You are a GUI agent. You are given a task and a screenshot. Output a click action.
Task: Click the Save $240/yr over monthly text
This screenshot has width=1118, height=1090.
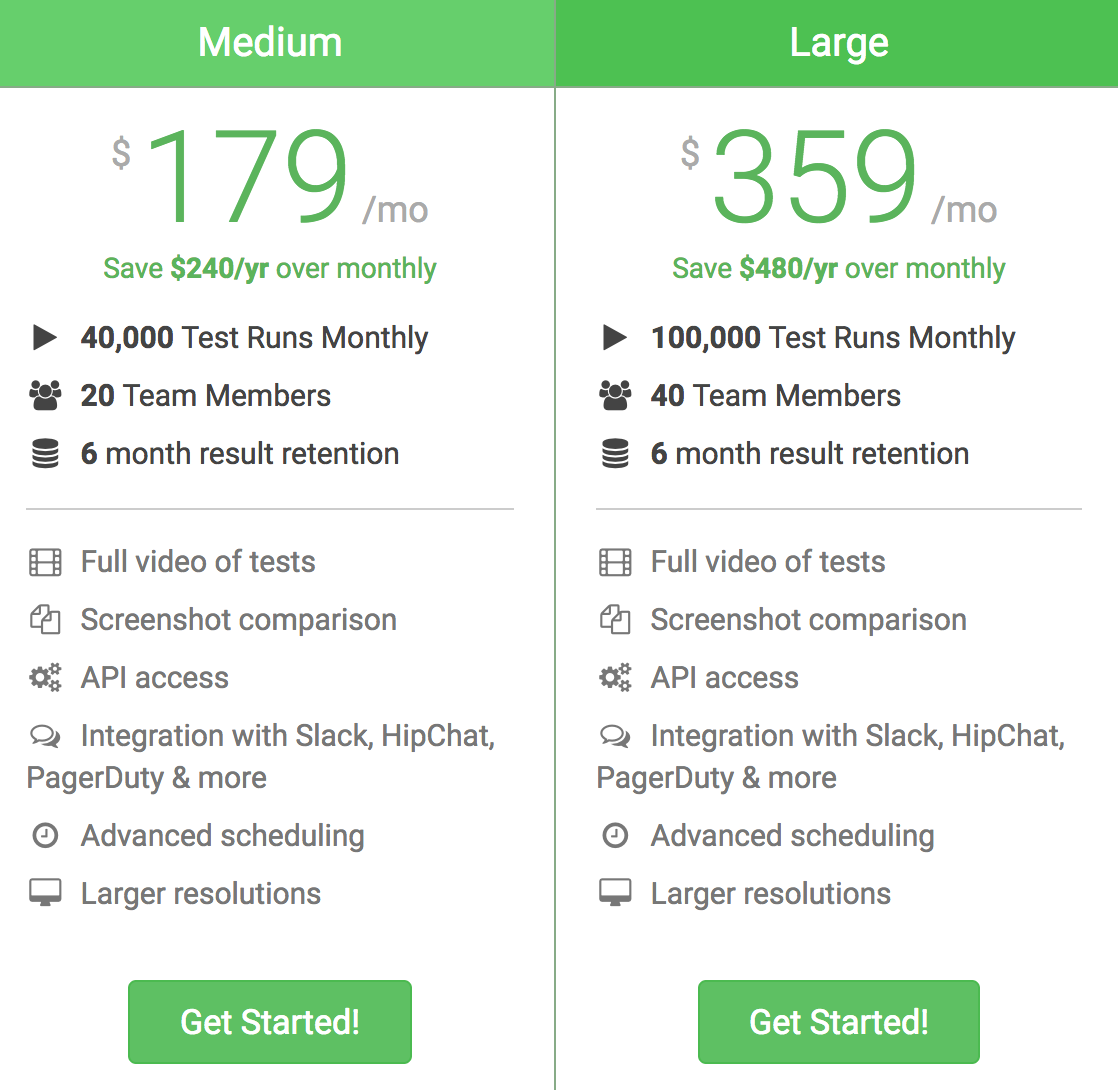pos(270,268)
